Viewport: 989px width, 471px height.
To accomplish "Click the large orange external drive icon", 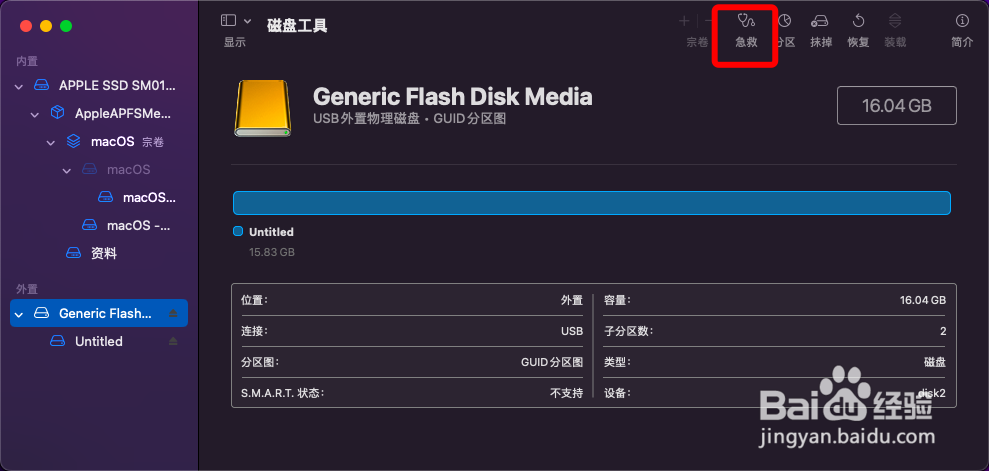I will [262, 108].
